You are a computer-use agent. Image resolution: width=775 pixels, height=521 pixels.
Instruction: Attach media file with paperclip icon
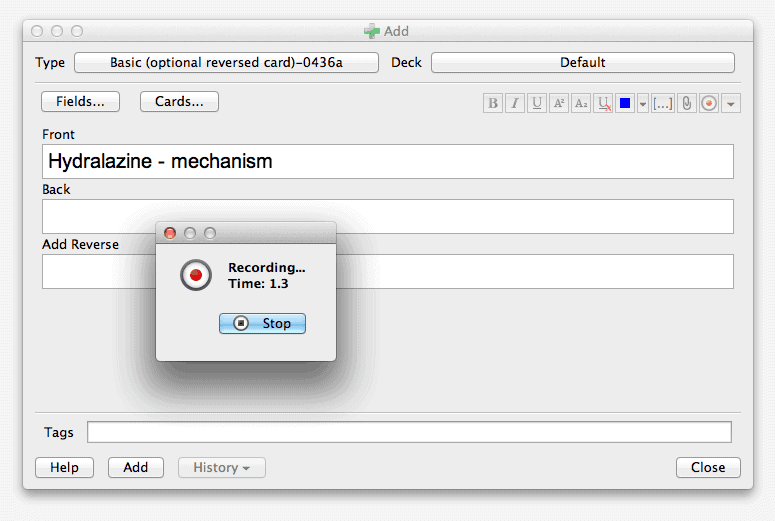pos(687,103)
